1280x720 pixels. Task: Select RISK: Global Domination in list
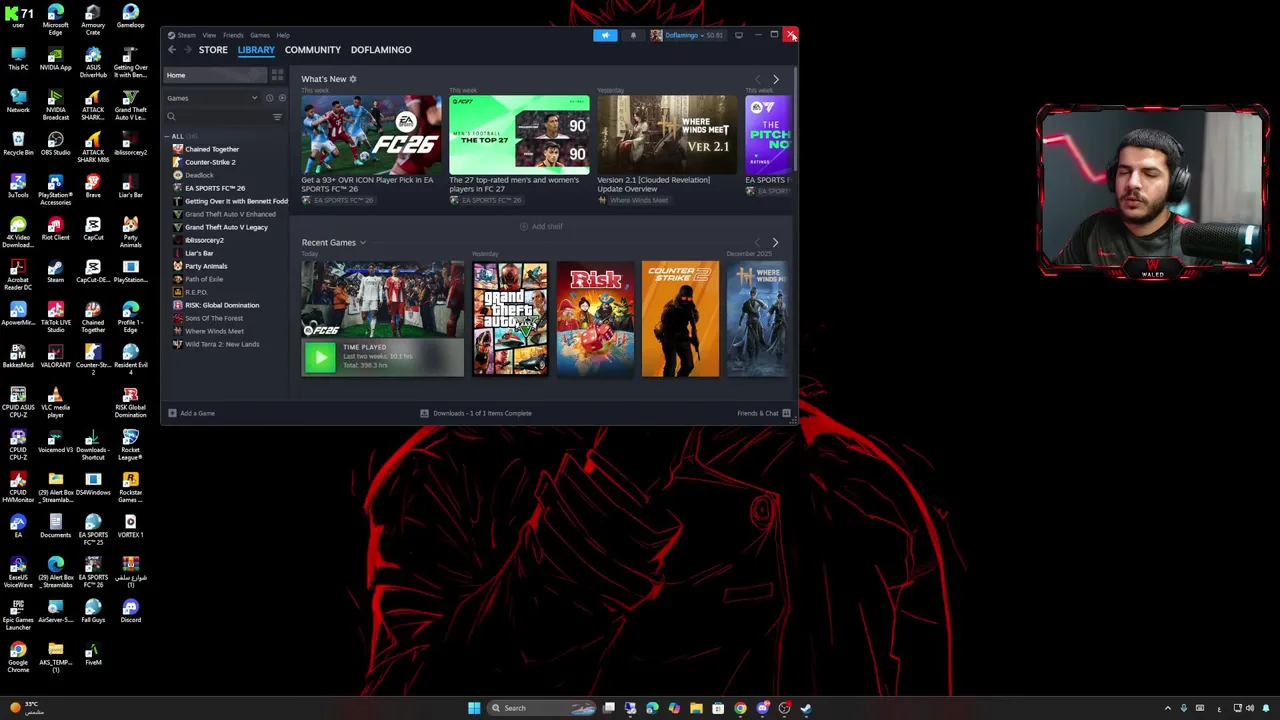[222, 305]
